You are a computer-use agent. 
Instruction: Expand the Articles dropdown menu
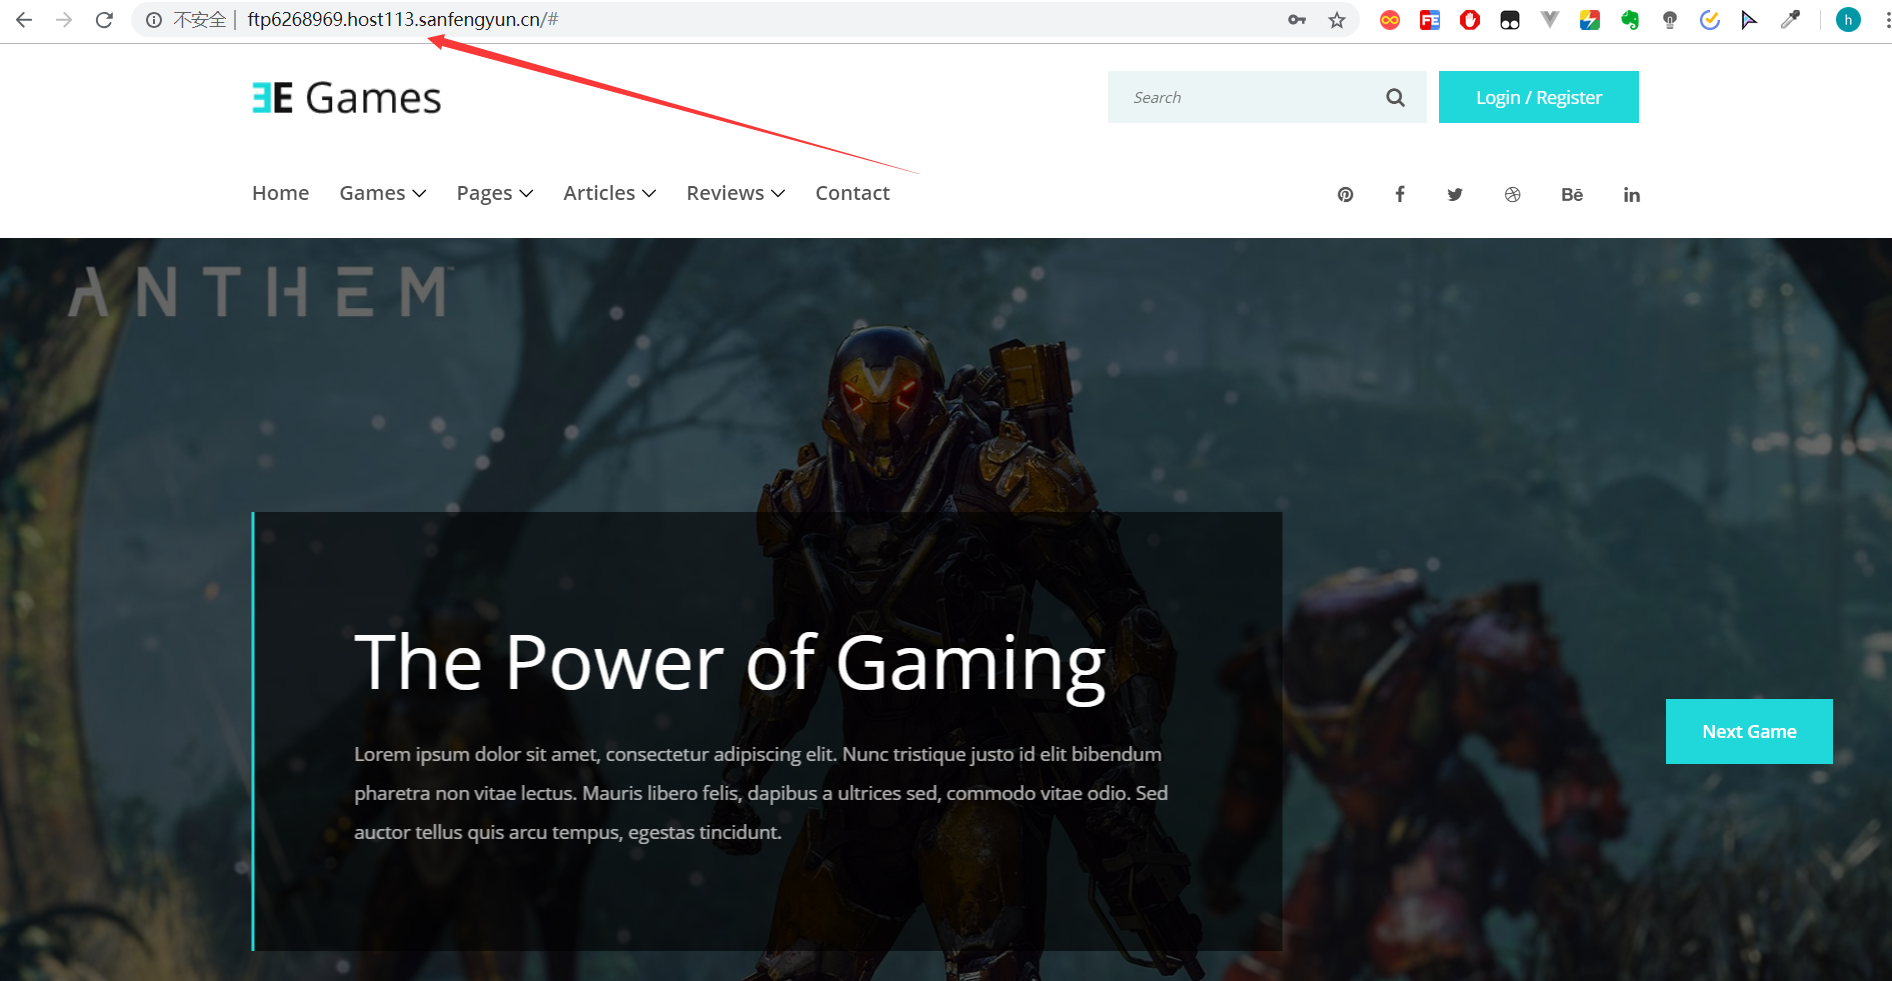pyautogui.click(x=610, y=193)
